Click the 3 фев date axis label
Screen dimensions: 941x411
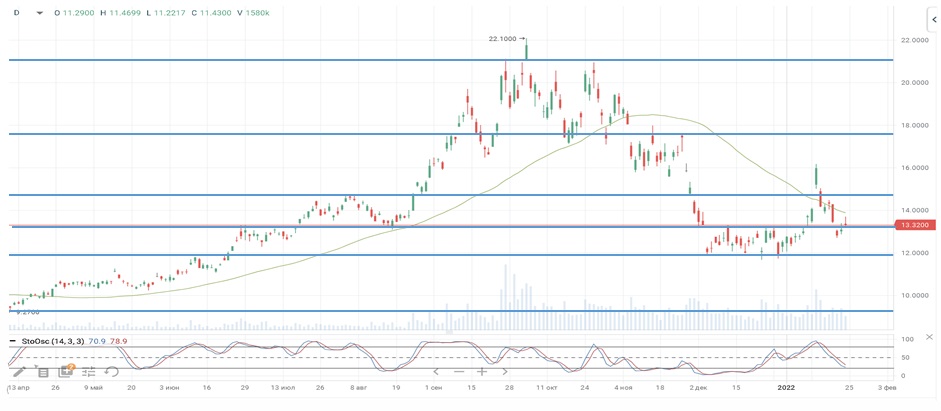pos(885,388)
